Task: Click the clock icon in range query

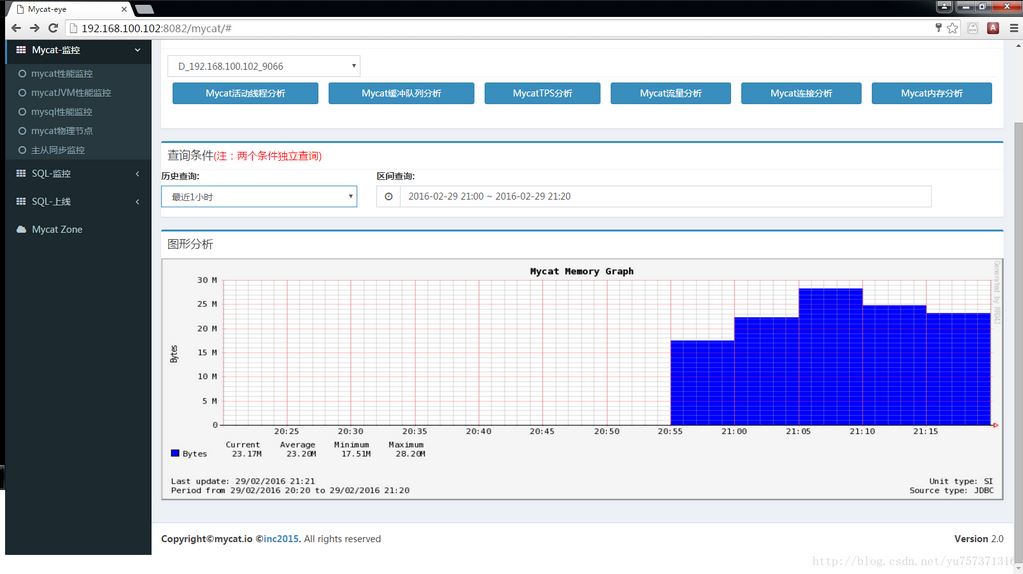Action: tap(388, 196)
